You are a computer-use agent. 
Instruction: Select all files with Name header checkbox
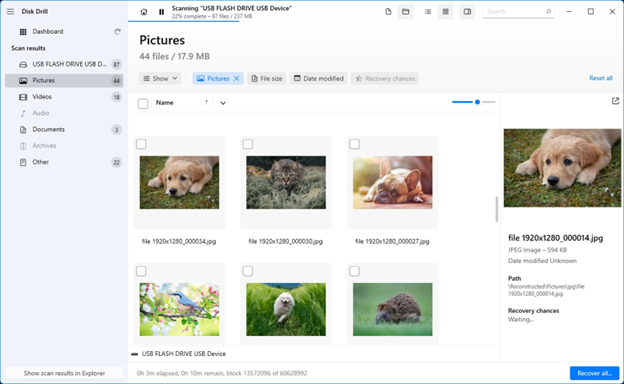tap(143, 103)
